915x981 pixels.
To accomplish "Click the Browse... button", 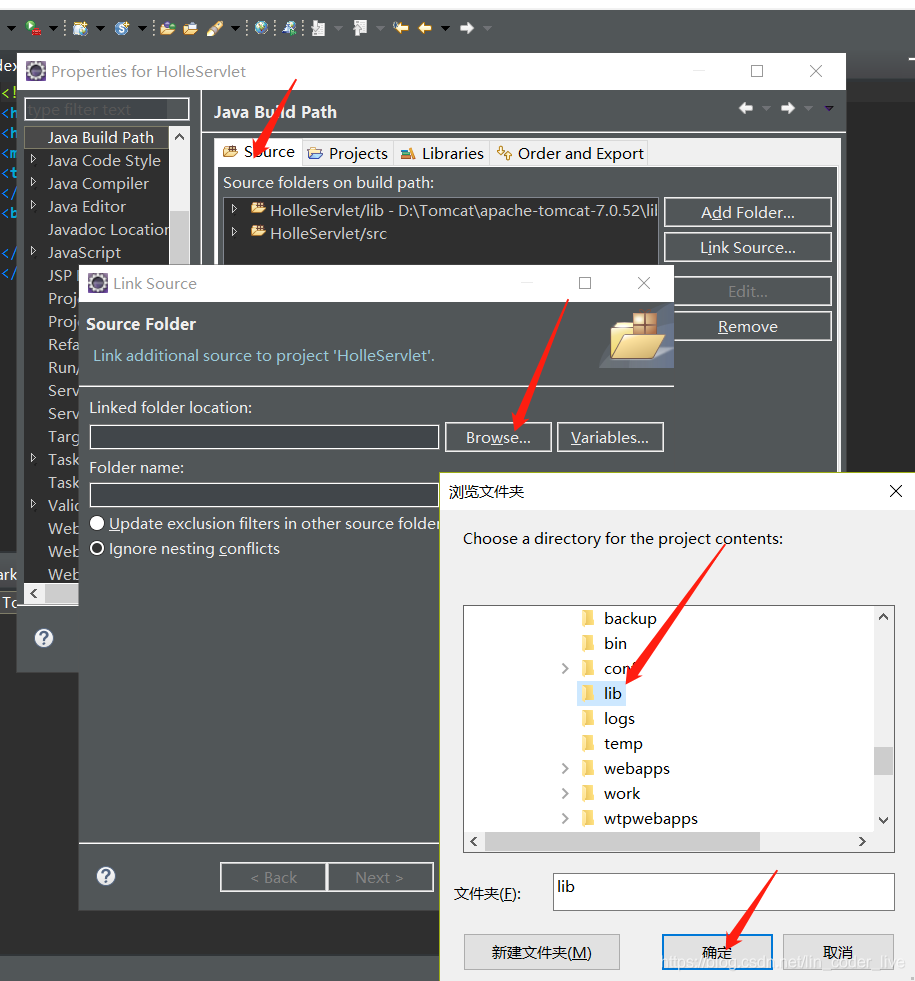I will click(498, 437).
